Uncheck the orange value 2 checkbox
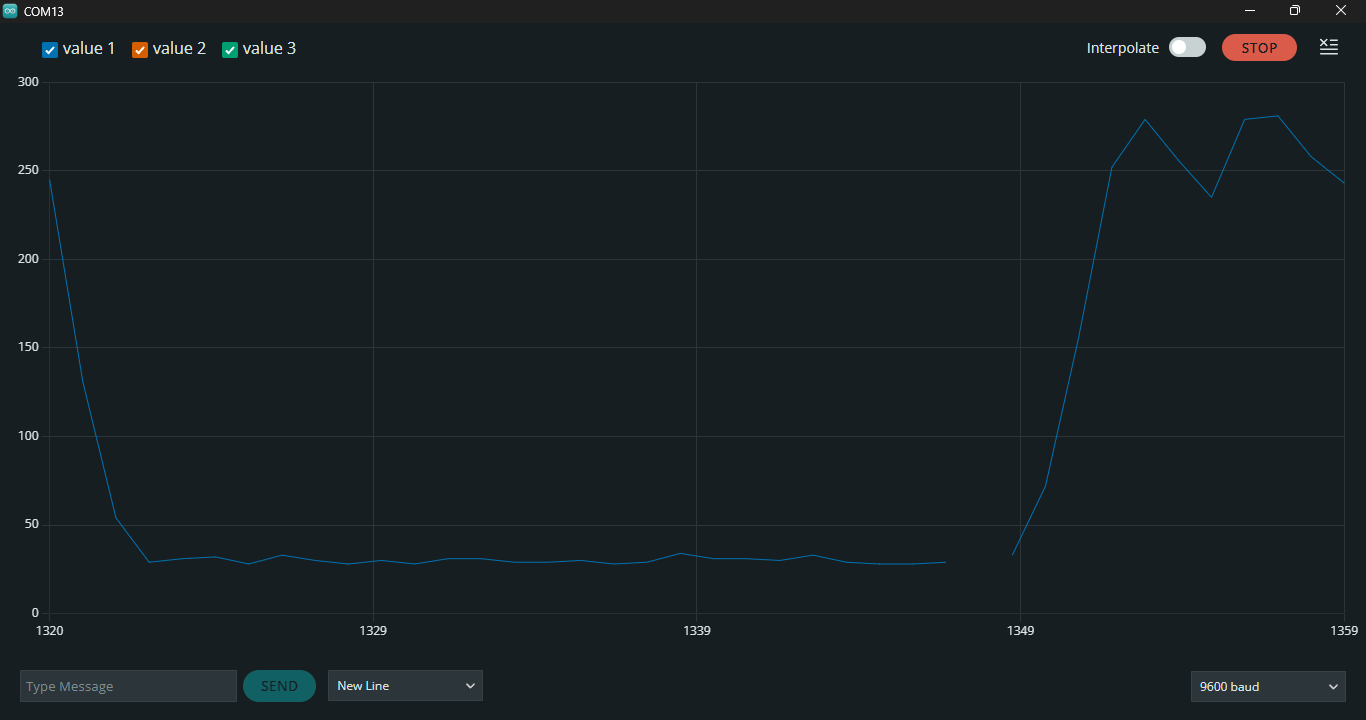The height and width of the screenshot is (720, 1366). [140, 50]
